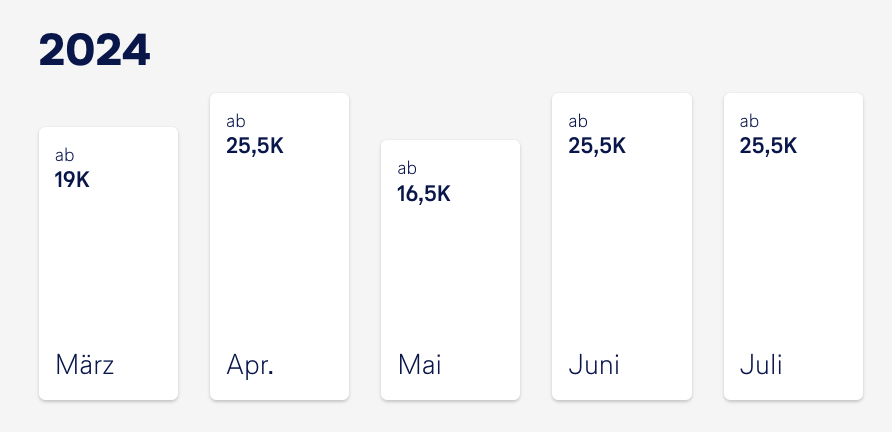Image resolution: width=892 pixels, height=432 pixels.
Task: Click the "Mai" month label
Action: point(420,365)
